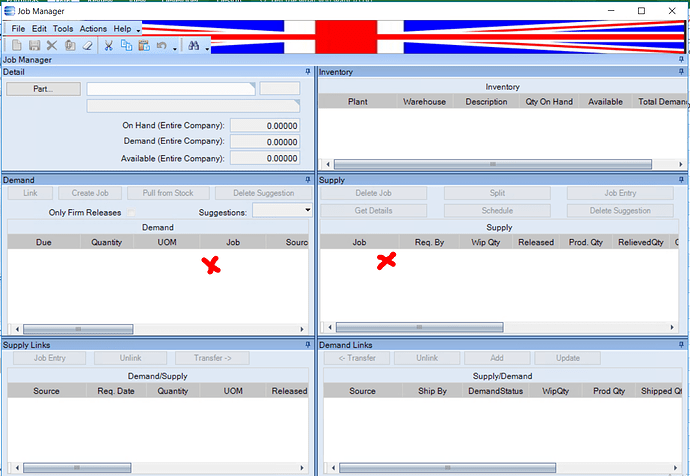Click the Get Details button
690x476 pixels.
click(373, 211)
